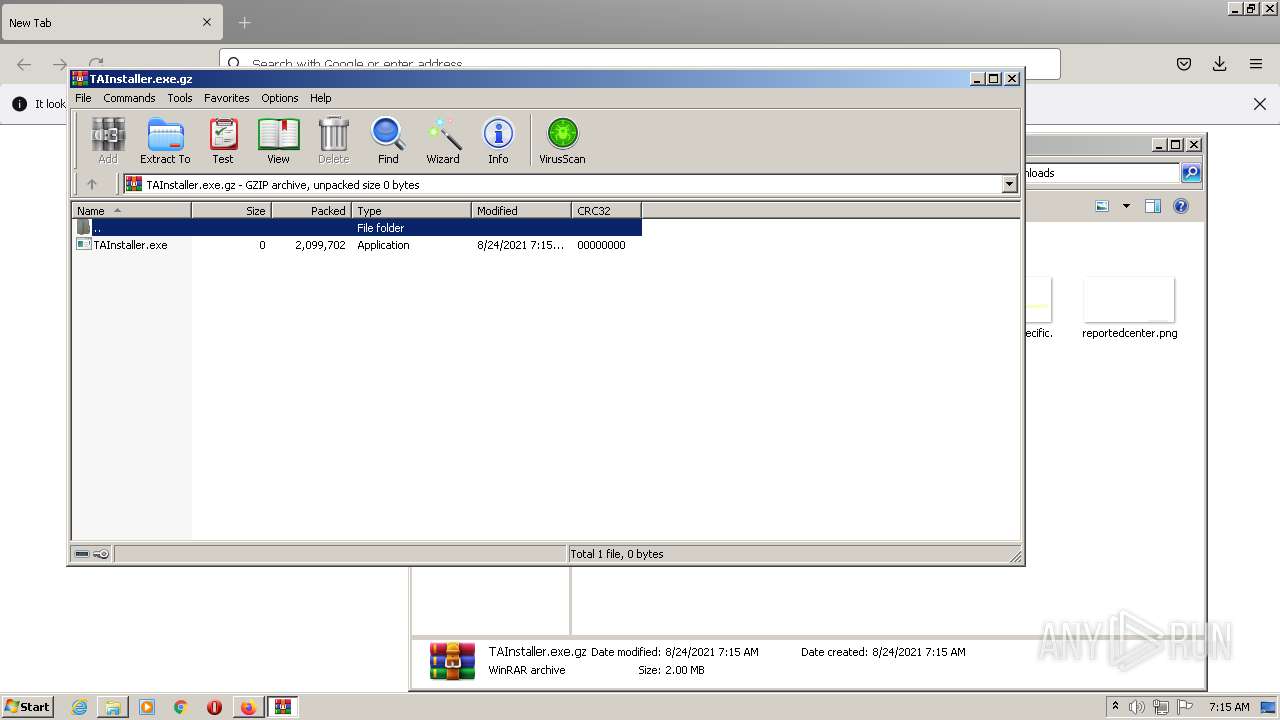Open the volume speaker tray icon
This screenshot has width=1280, height=720.
[1136, 707]
